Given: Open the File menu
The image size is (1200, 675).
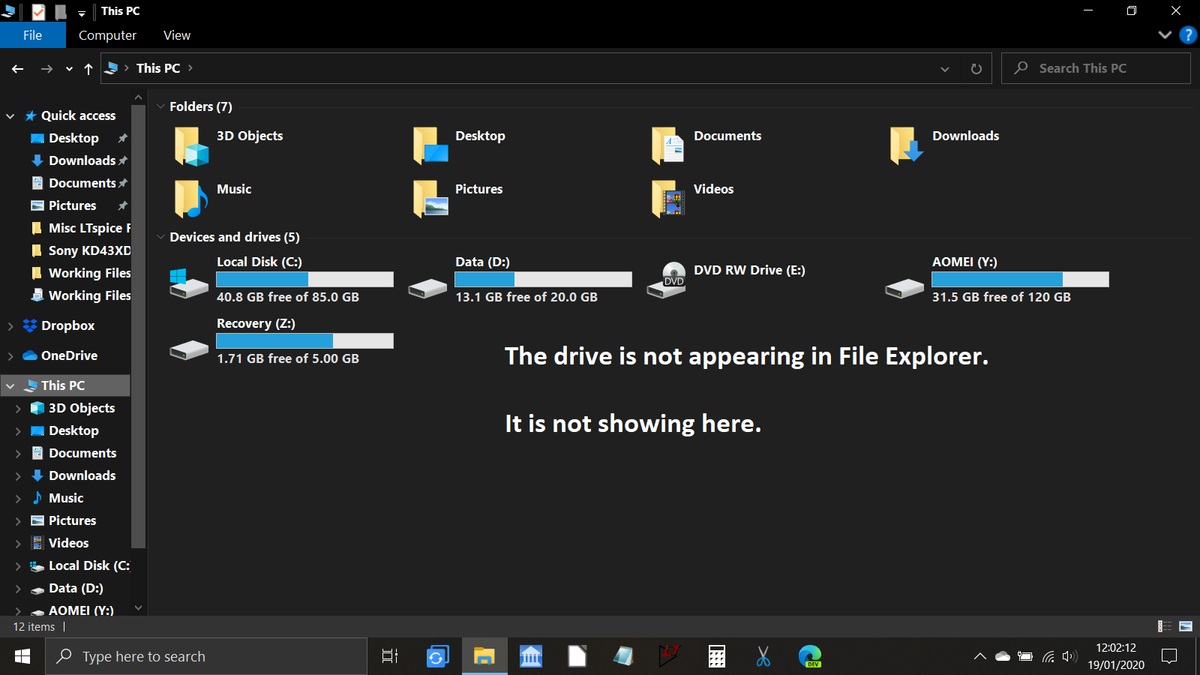Looking at the screenshot, I should [32, 35].
